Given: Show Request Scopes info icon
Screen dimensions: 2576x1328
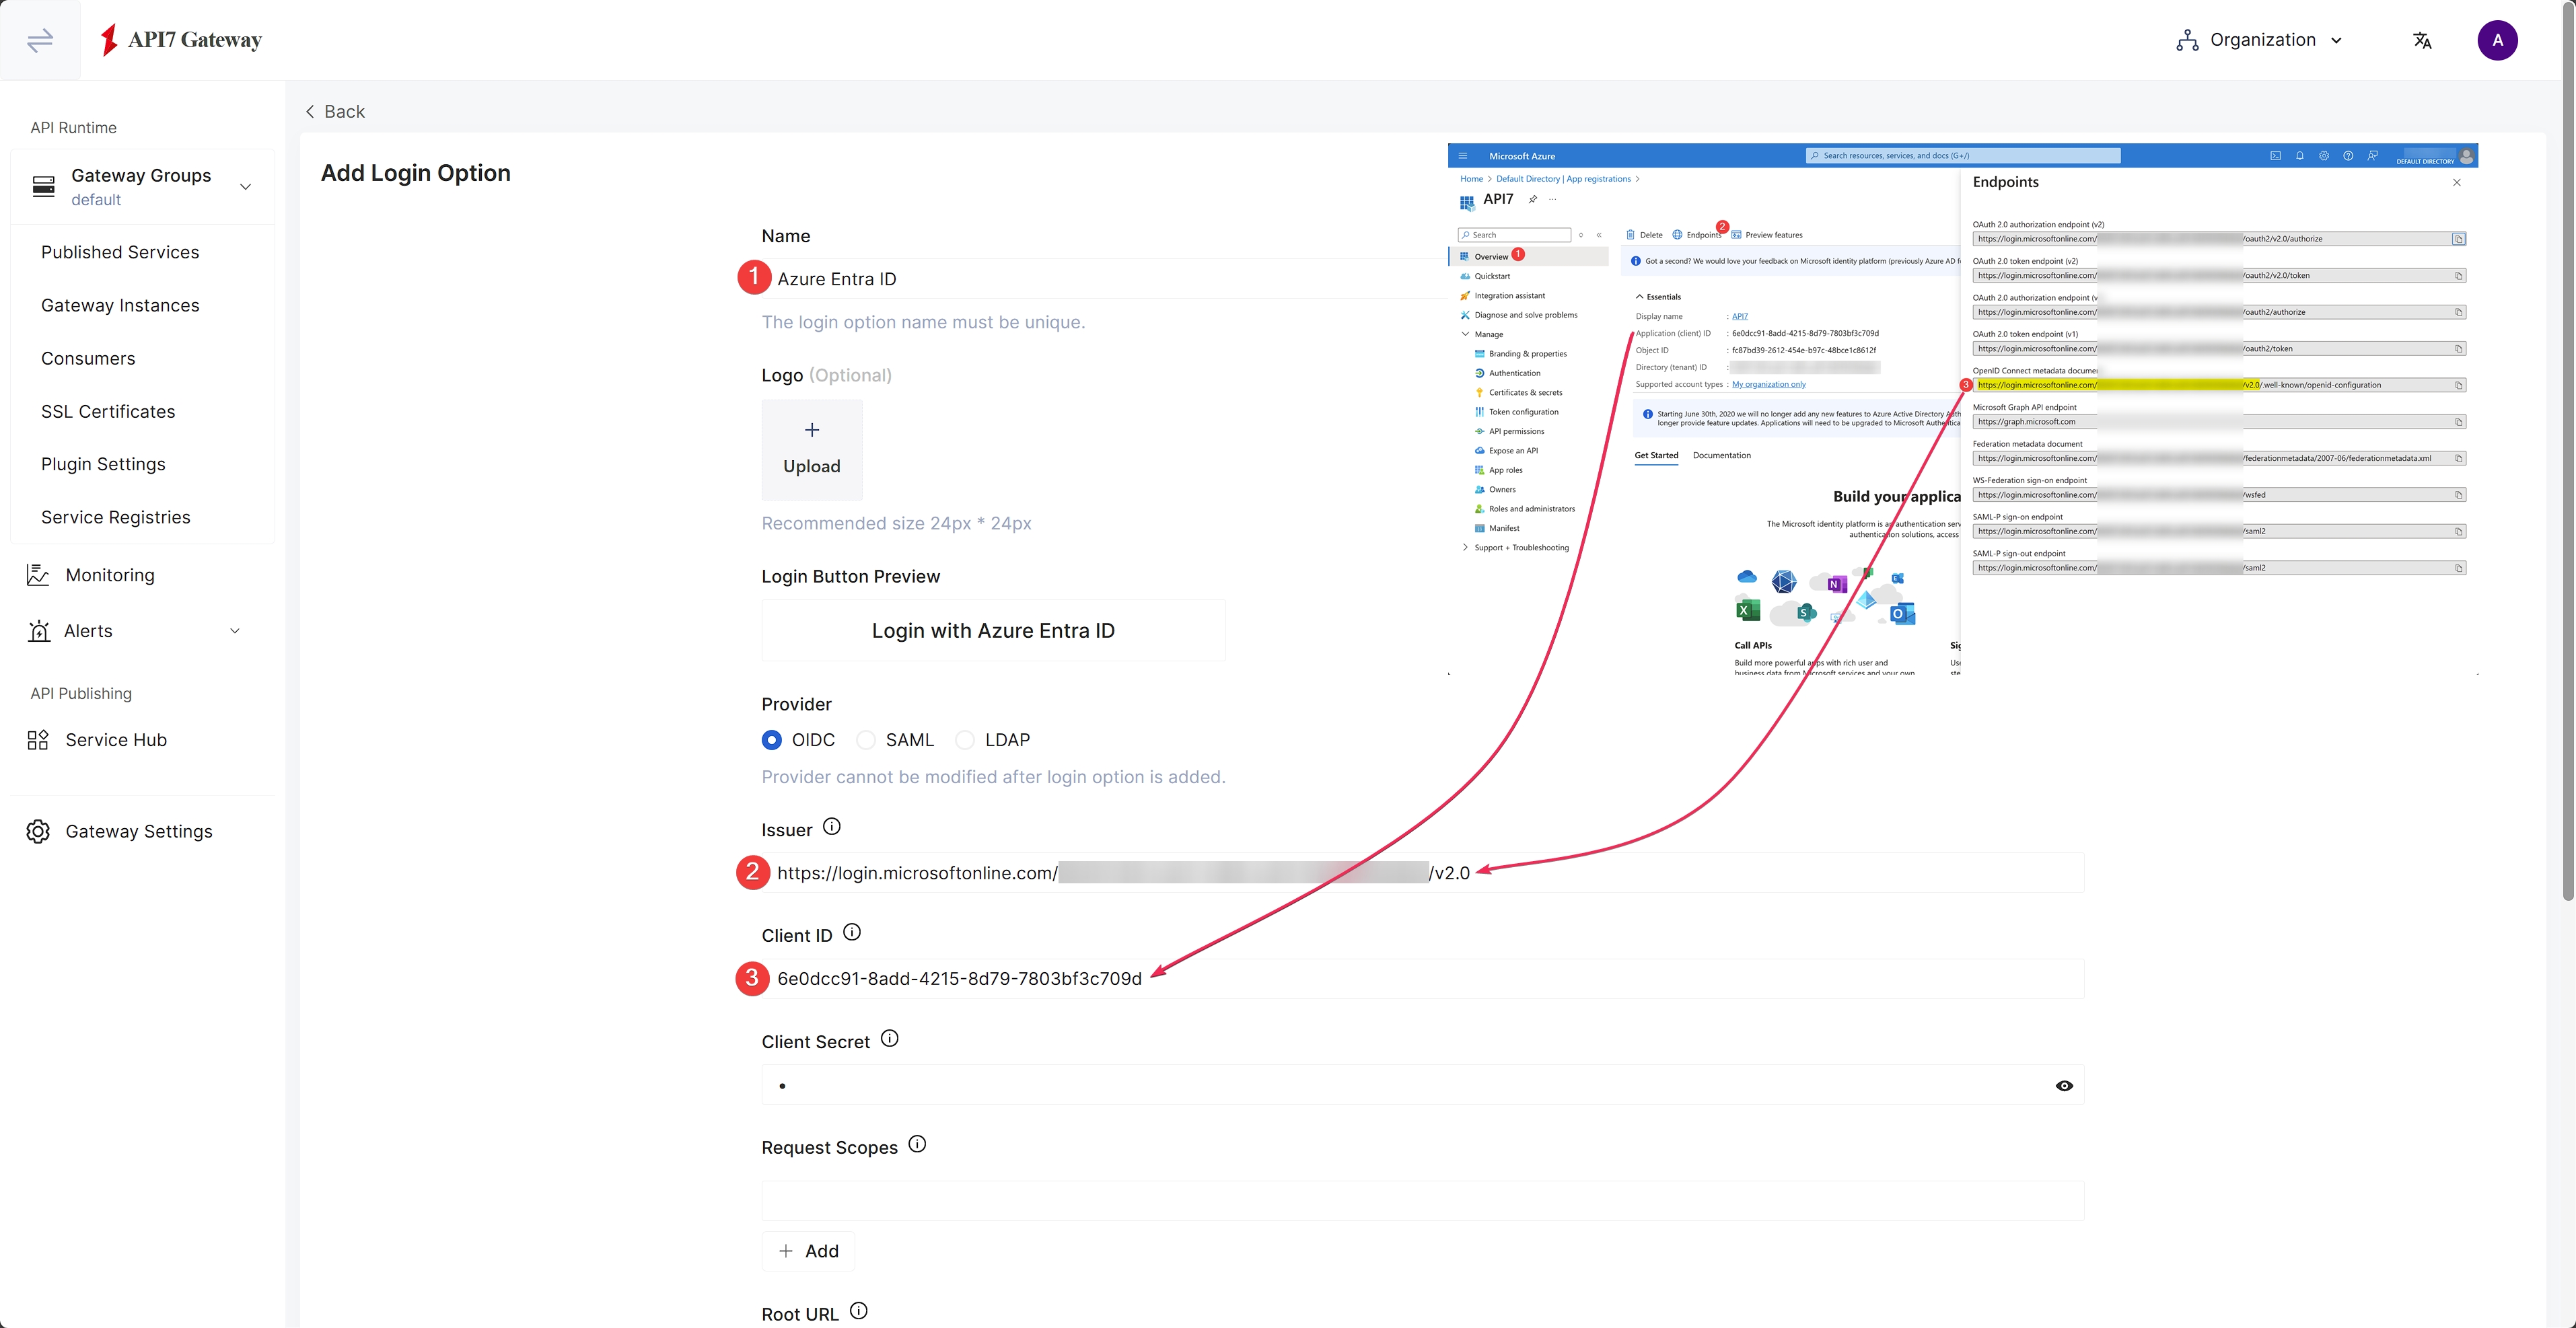Looking at the screenshot, I should 917,1144.
